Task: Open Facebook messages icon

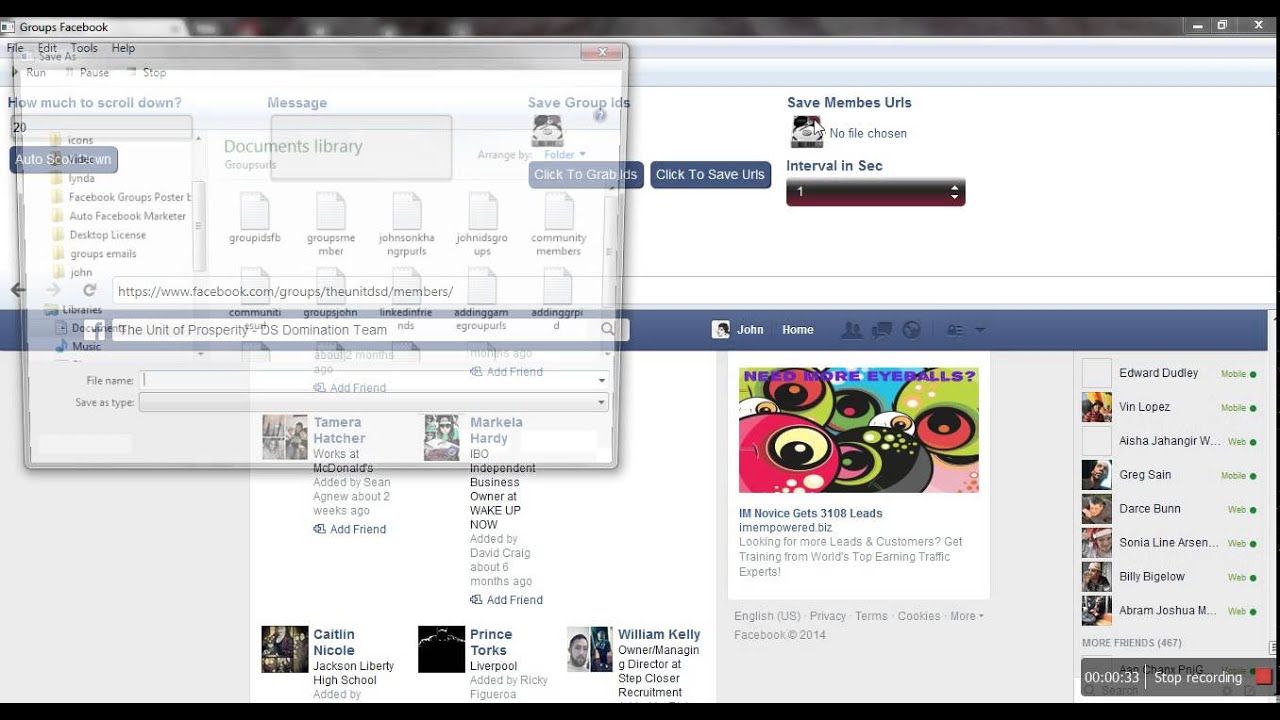Action: (882, 329)
